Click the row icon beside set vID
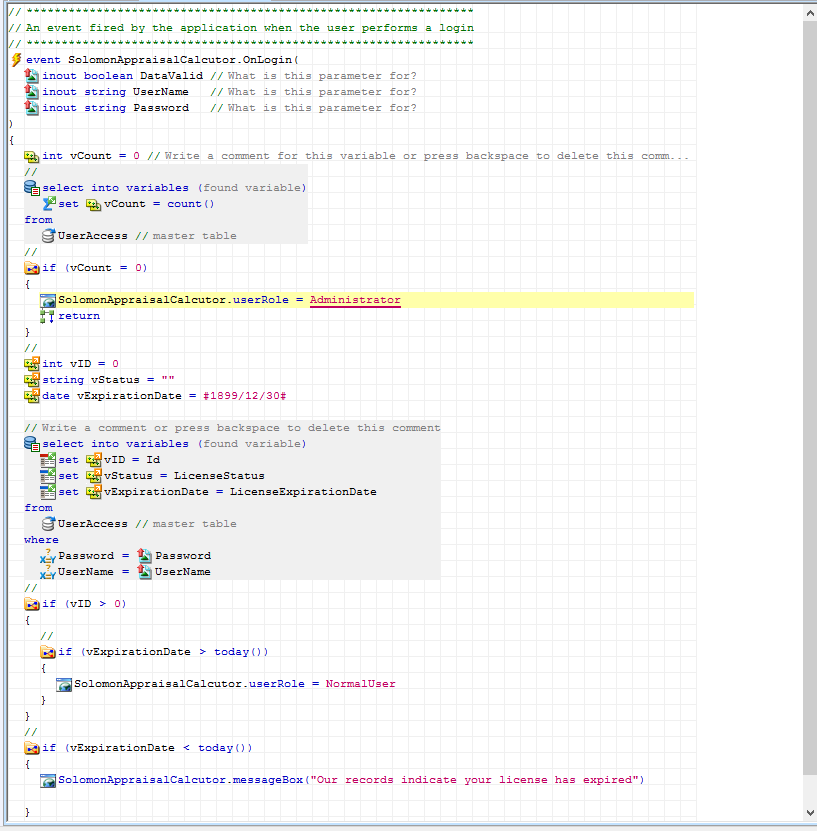This screenshot has height=831, width=817. [48, 459]
